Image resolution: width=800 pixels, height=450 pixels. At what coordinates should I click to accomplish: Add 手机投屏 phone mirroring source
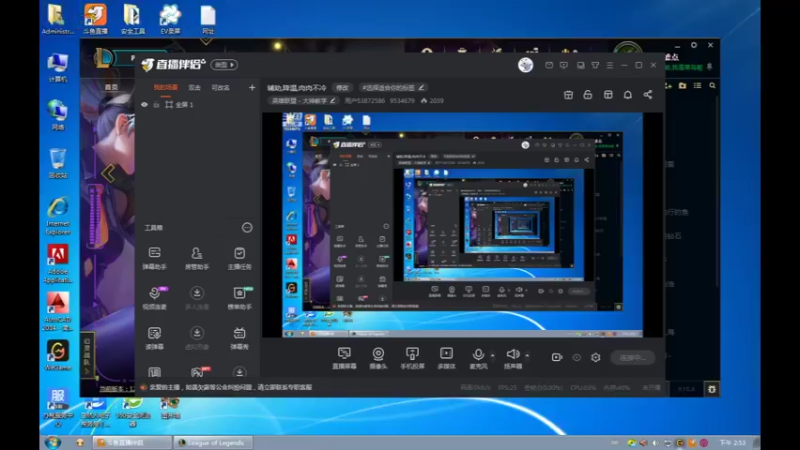(412, 358)
